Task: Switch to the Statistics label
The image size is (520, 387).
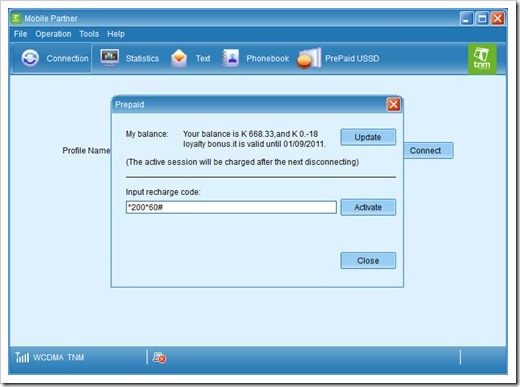Action: (x=142, y=58)
